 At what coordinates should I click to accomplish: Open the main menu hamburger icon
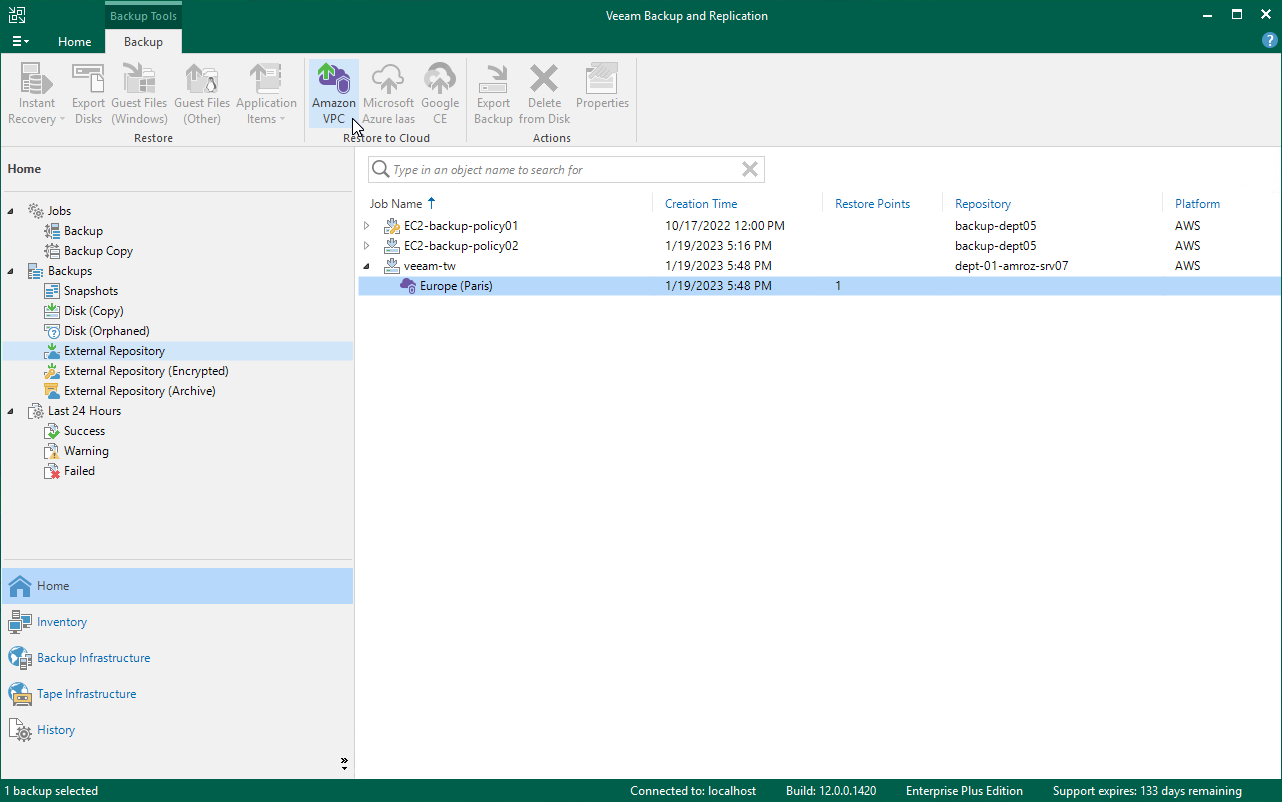(x=20, y=41)
